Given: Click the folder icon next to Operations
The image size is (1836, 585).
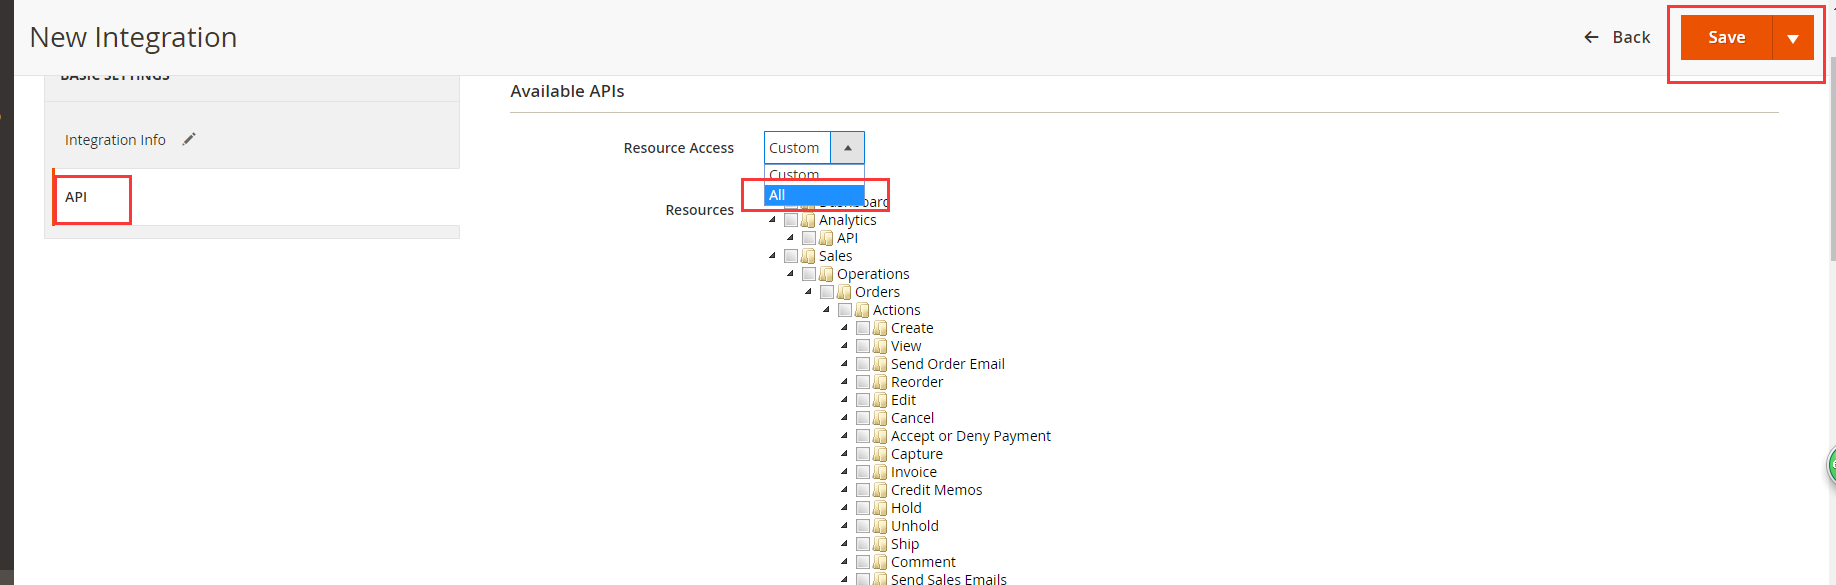Looking at the screenshot, I should tap(826, 274).
